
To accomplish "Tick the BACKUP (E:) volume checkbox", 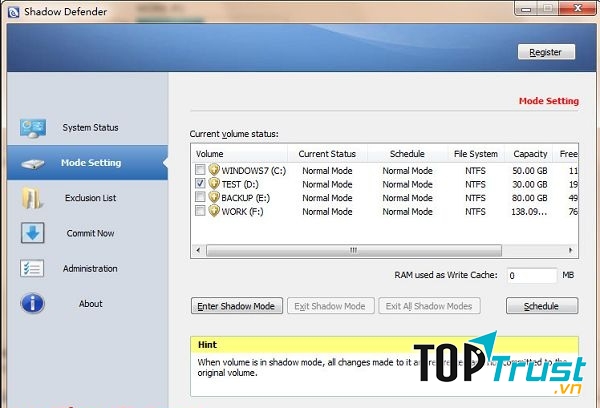I will pyautogui.click(x=201, y=198).
